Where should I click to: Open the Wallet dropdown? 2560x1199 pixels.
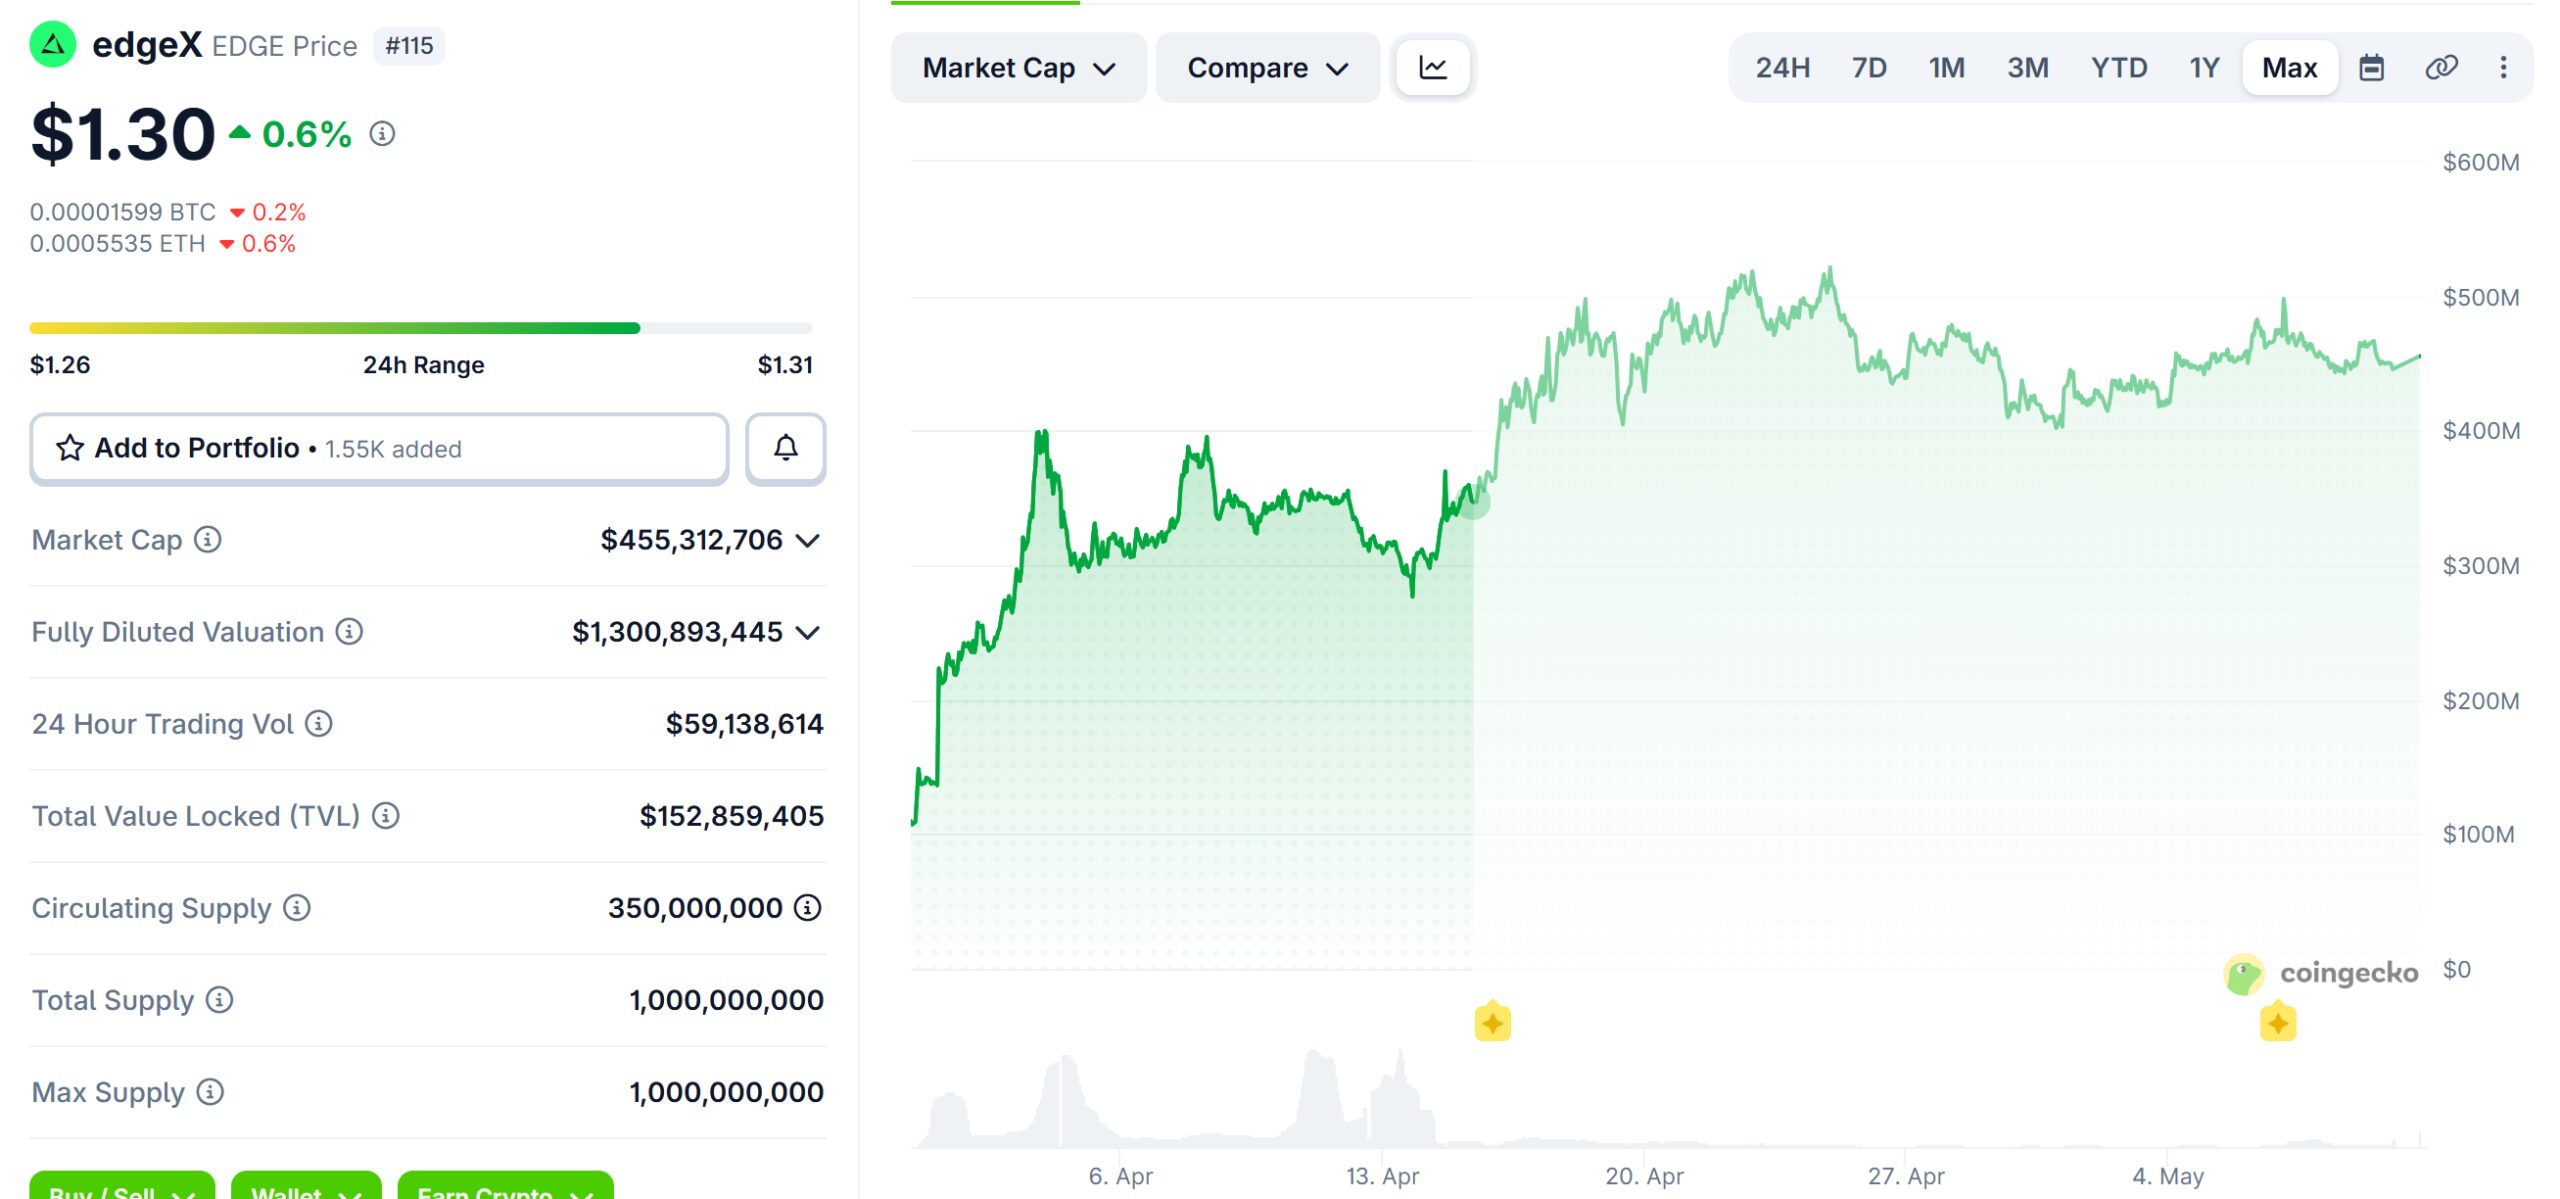click(x=306, y=1186)
